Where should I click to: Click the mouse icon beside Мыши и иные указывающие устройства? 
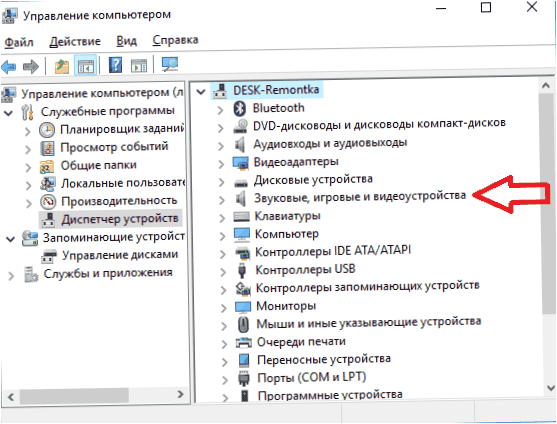tap(243, 324)
